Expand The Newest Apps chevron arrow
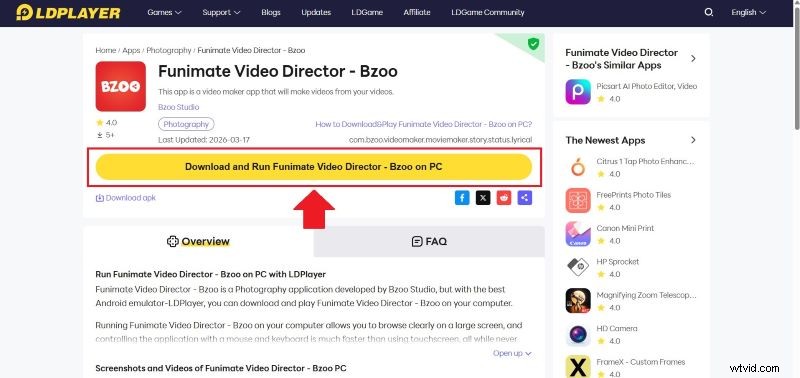Image resolution: width=800 pixels, height=378 pixels. pyautogui.click(x=693, y=140)
